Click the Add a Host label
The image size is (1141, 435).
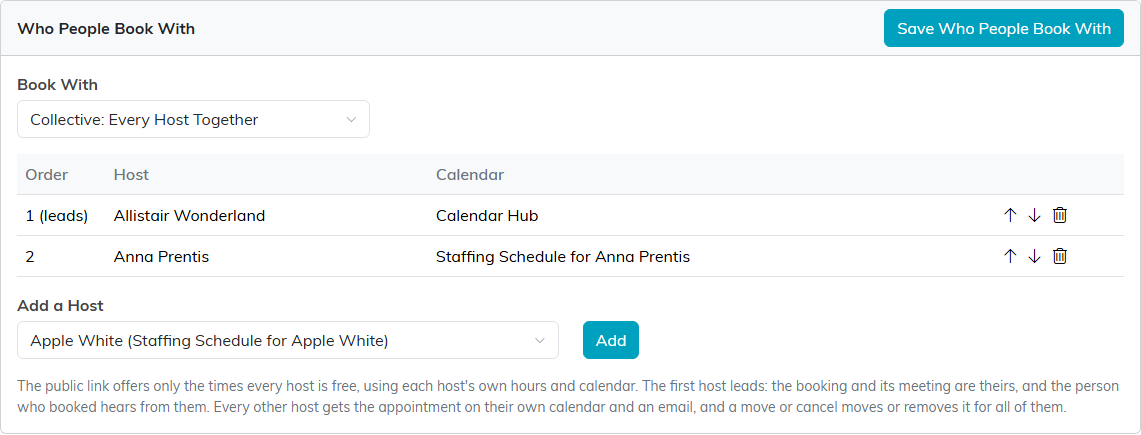pos(60,306)
